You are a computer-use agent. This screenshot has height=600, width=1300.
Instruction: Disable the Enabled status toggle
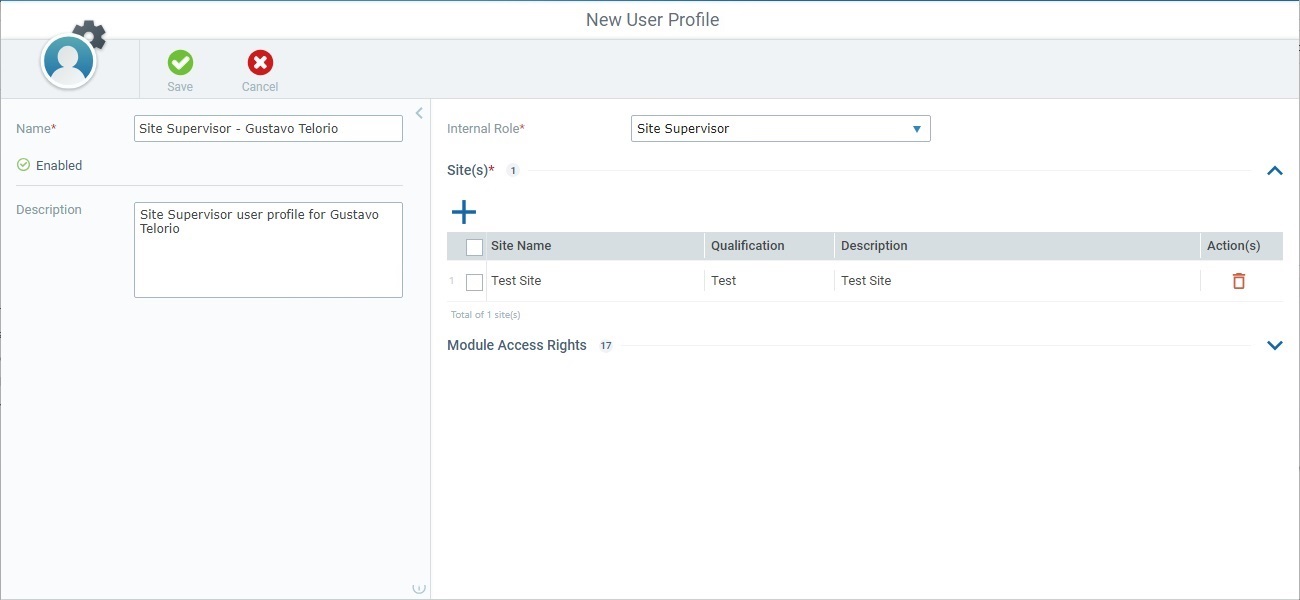[x=22, y=165]
